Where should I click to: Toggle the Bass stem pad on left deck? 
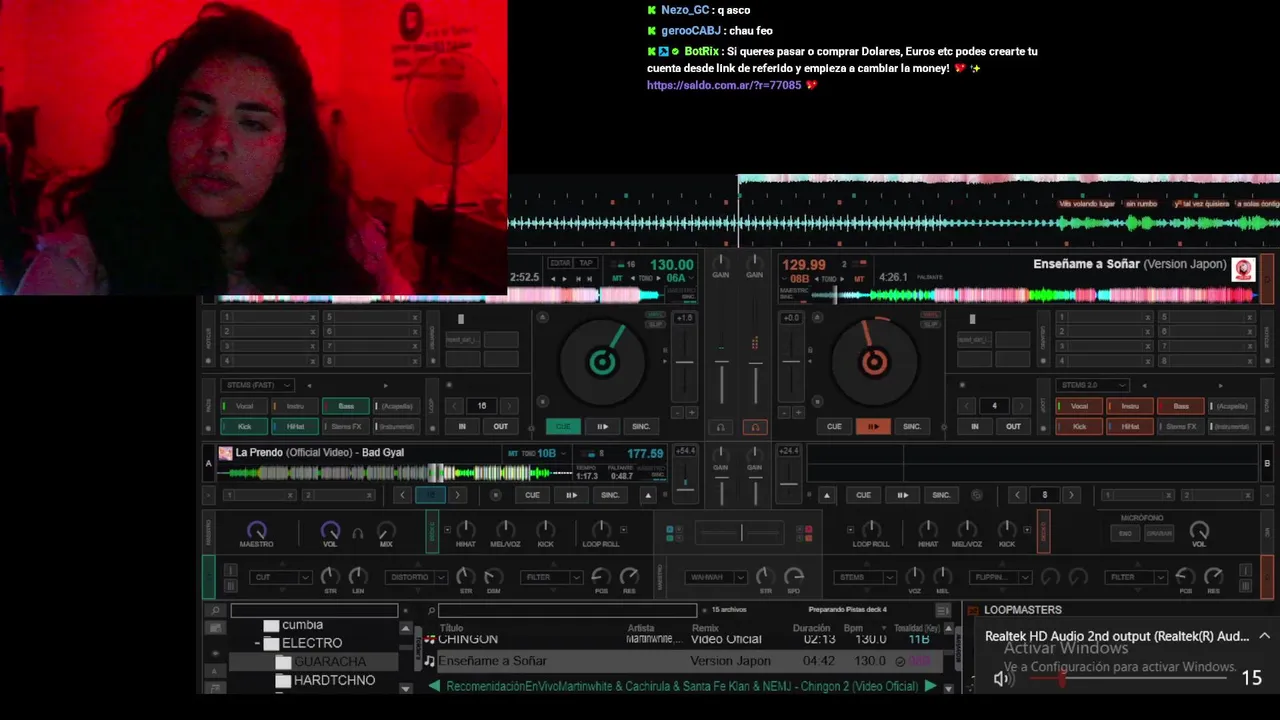coord(345,406)
